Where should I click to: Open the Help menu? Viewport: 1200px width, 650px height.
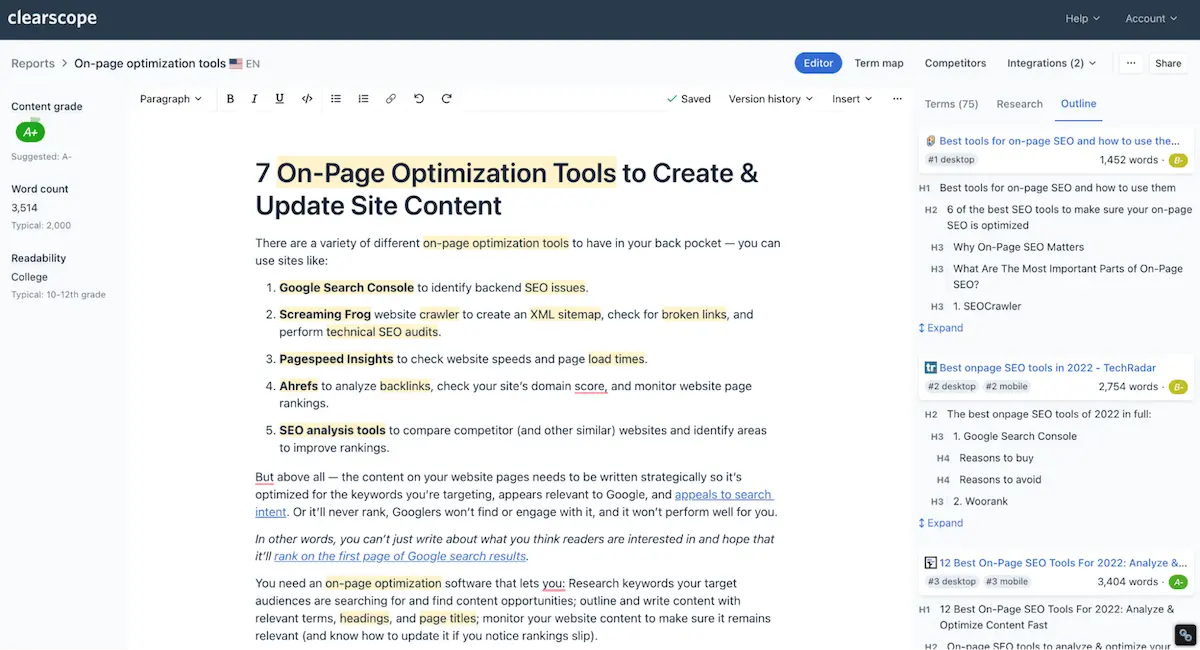point(1083,18)
